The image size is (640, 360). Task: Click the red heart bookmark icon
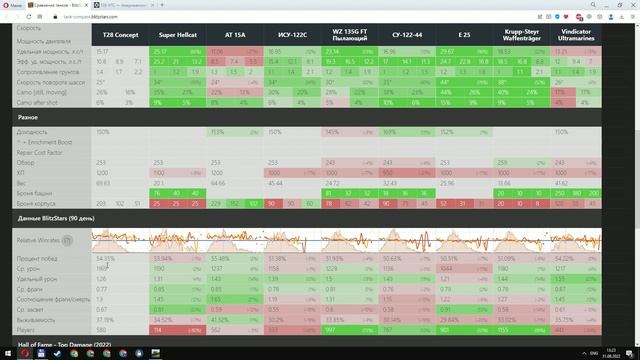click(566, 17)
